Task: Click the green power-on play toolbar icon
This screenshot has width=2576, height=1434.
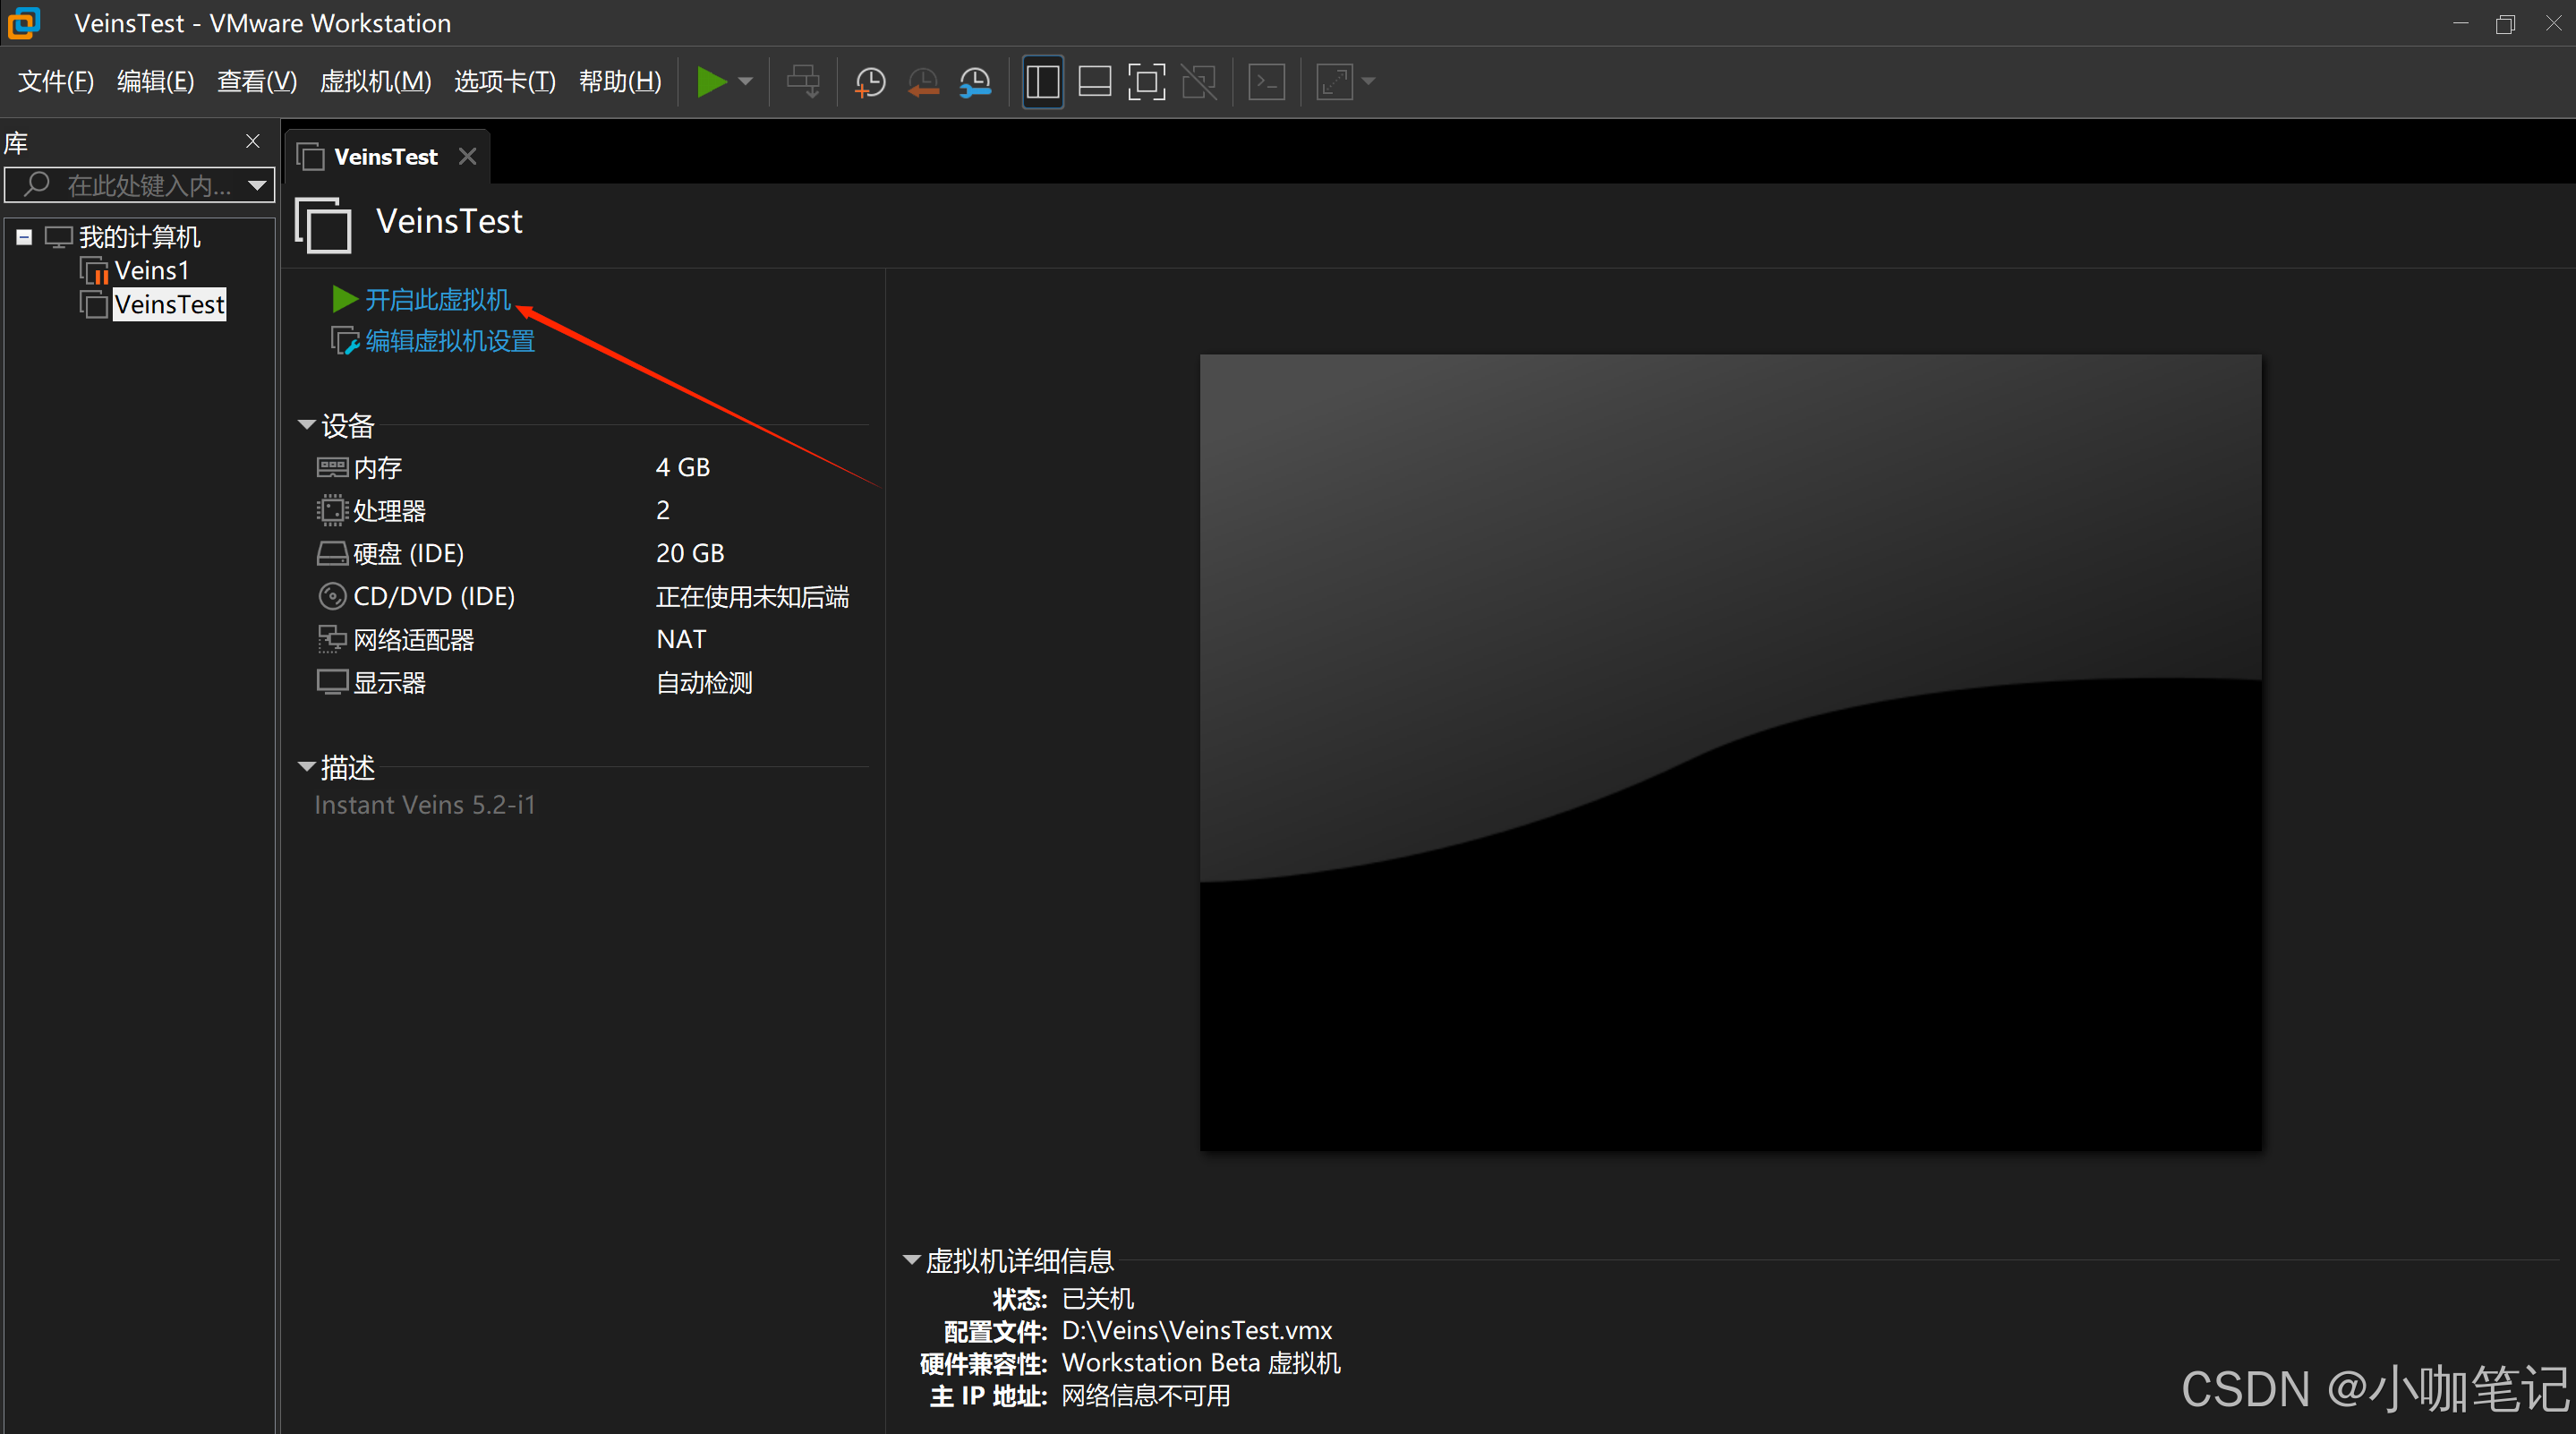Action: [711, 81]
